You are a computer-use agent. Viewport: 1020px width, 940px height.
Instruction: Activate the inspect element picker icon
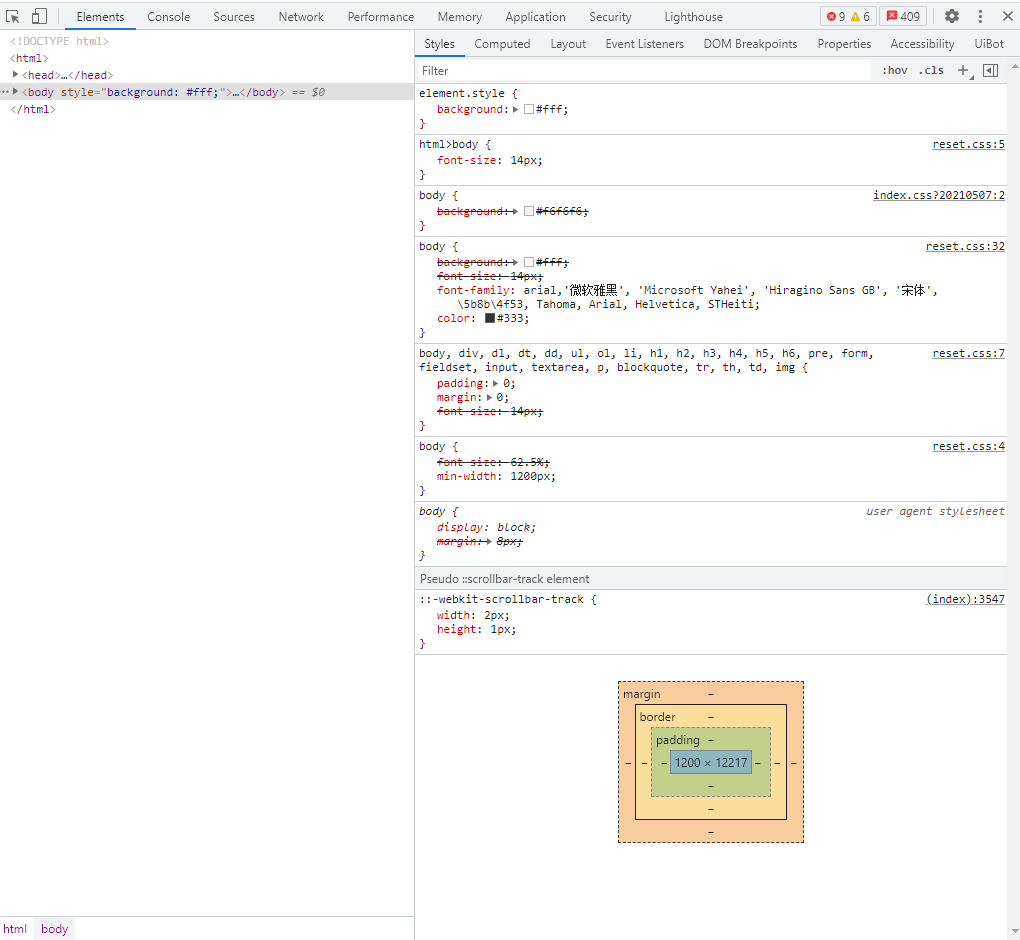pos(12,16)
